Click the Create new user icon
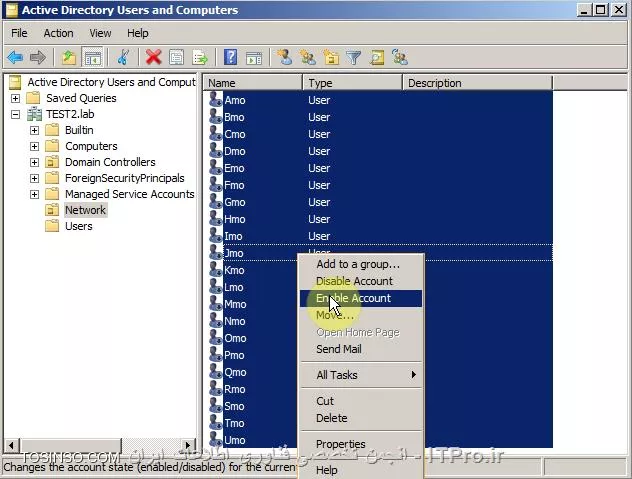The image size is (632, 479). click(x=285, y=57)
